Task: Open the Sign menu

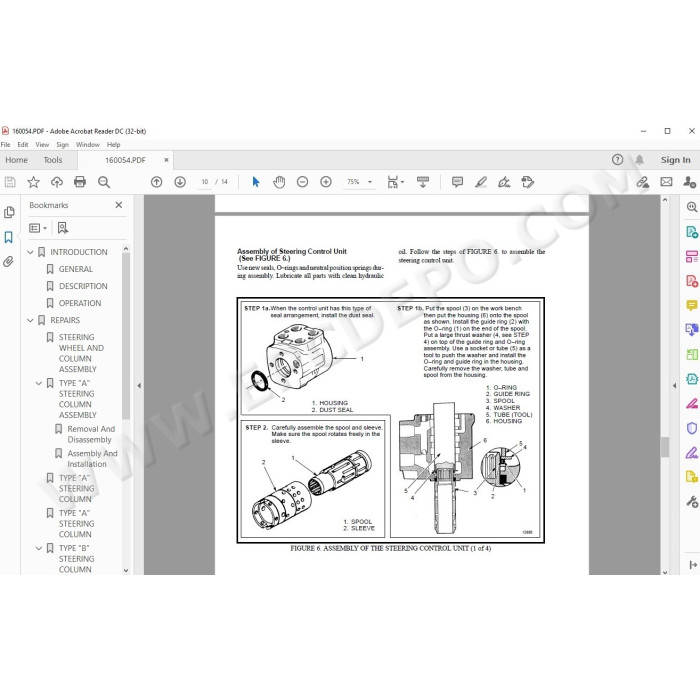Action: coord(62,145)
